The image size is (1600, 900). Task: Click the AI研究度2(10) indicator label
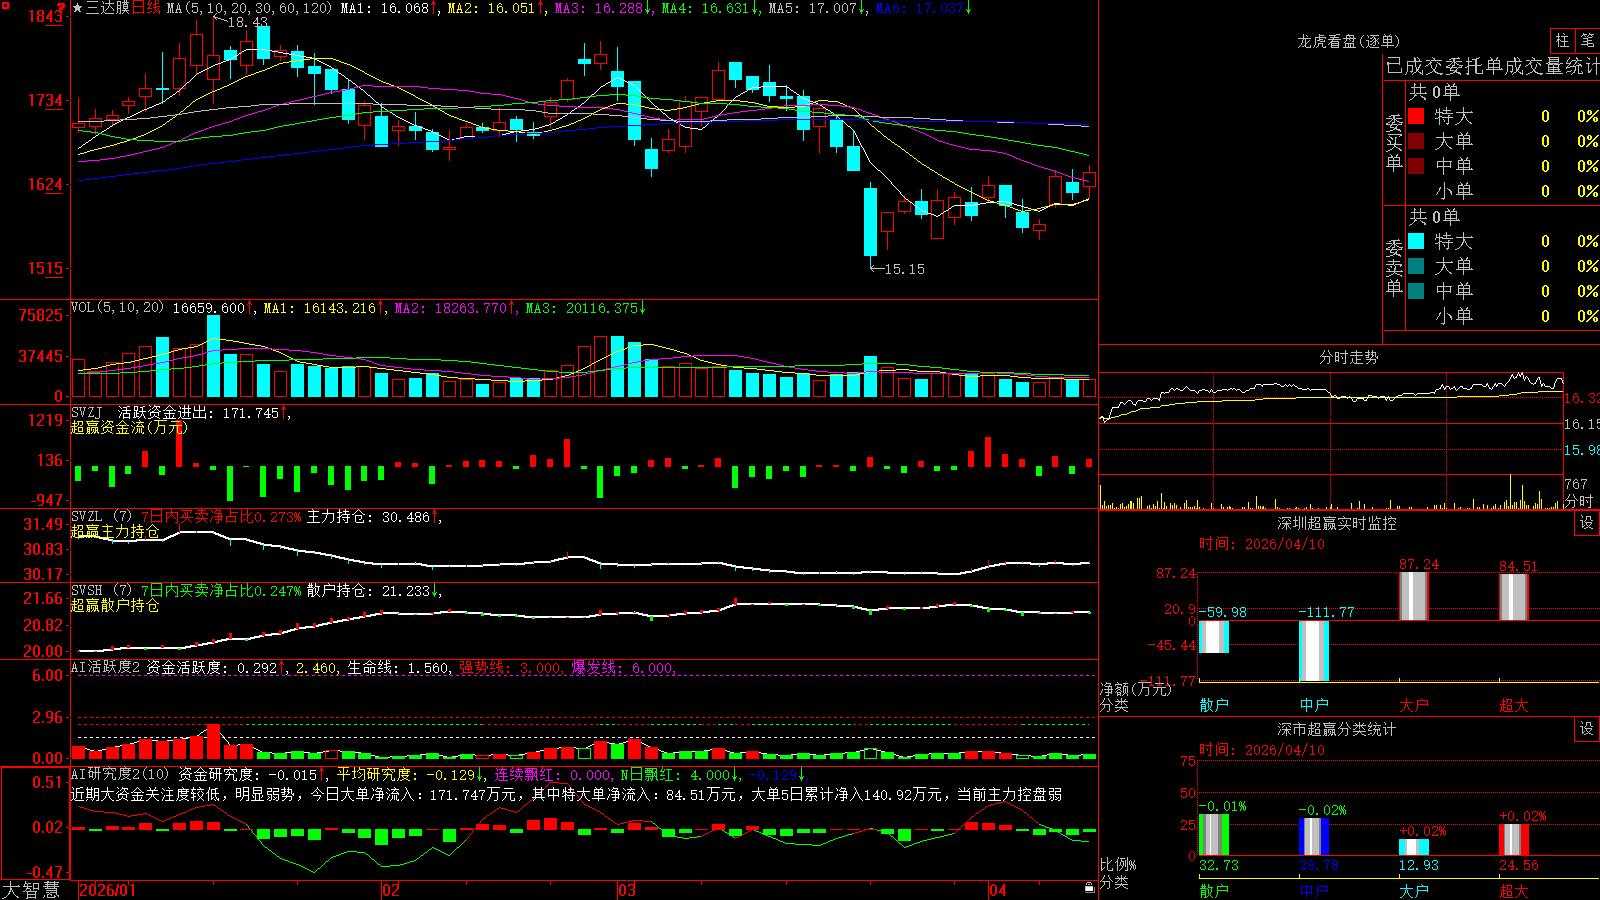tap(120, 774)
